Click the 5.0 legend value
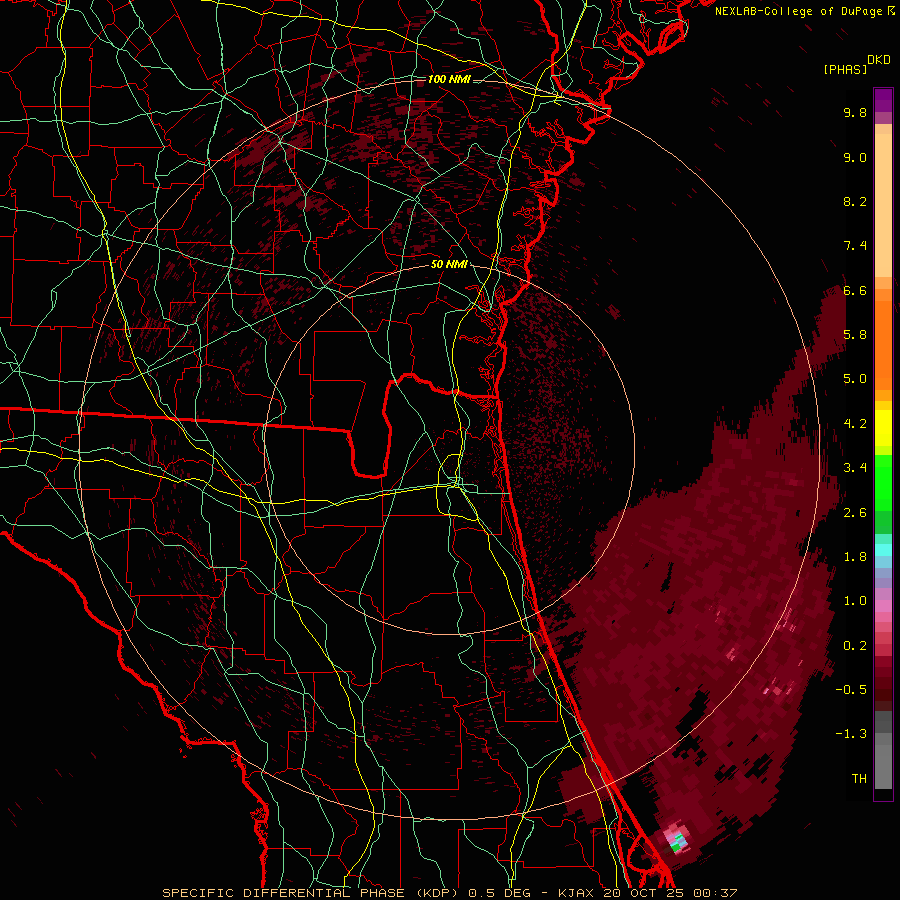 (855, 379)
